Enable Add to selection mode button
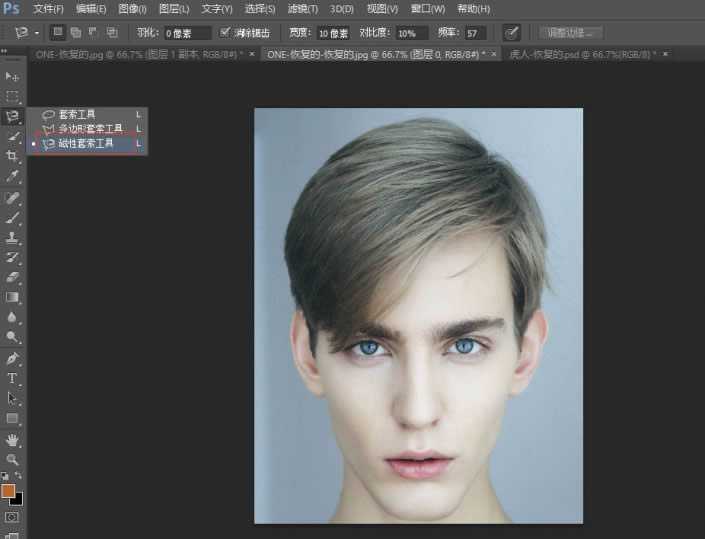705x539 pixels. (76, 33)
